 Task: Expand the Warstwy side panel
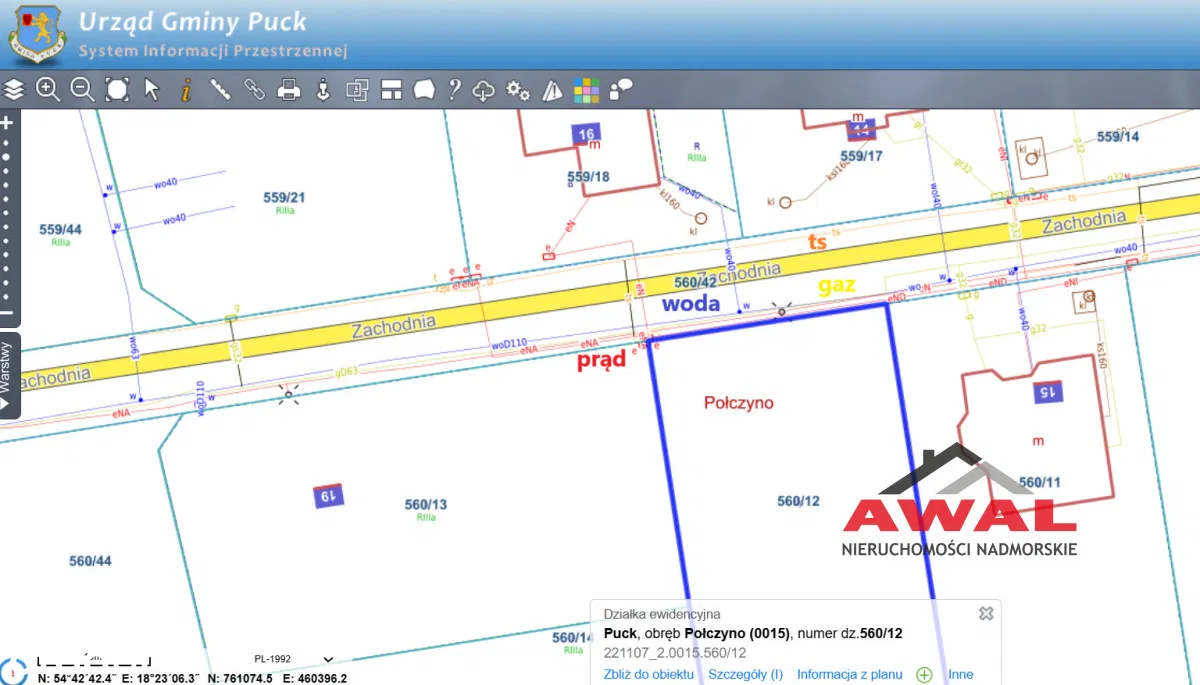9,375
